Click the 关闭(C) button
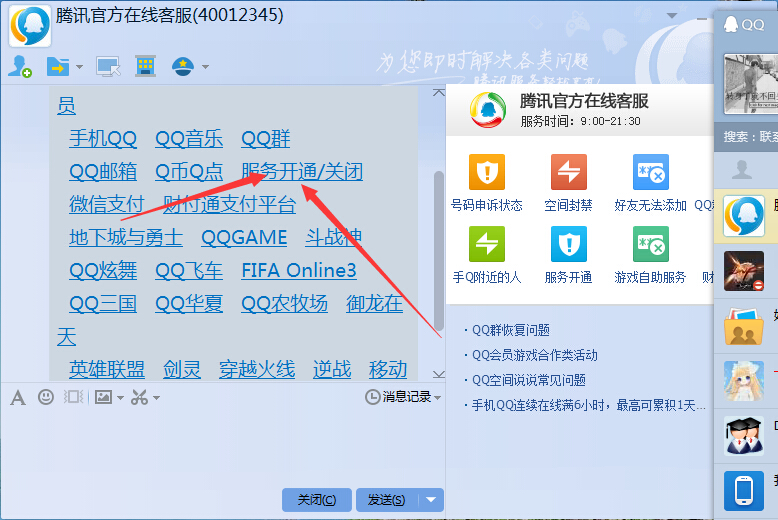Viewport: 778px width, 520px height. point(317,500)
